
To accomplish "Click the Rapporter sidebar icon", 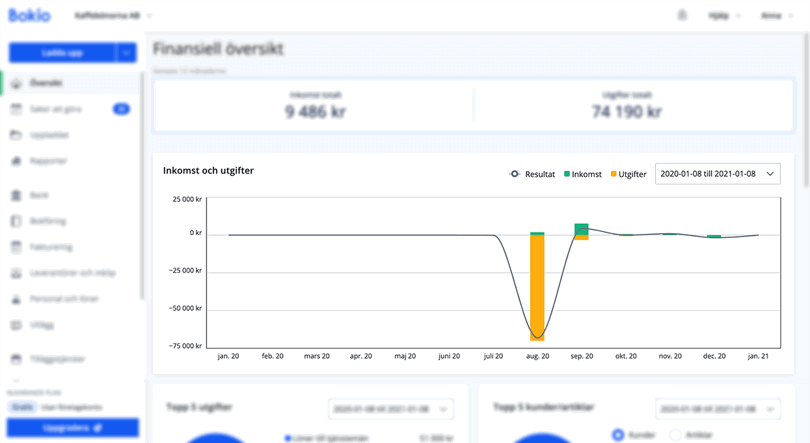I will [16, 161].
